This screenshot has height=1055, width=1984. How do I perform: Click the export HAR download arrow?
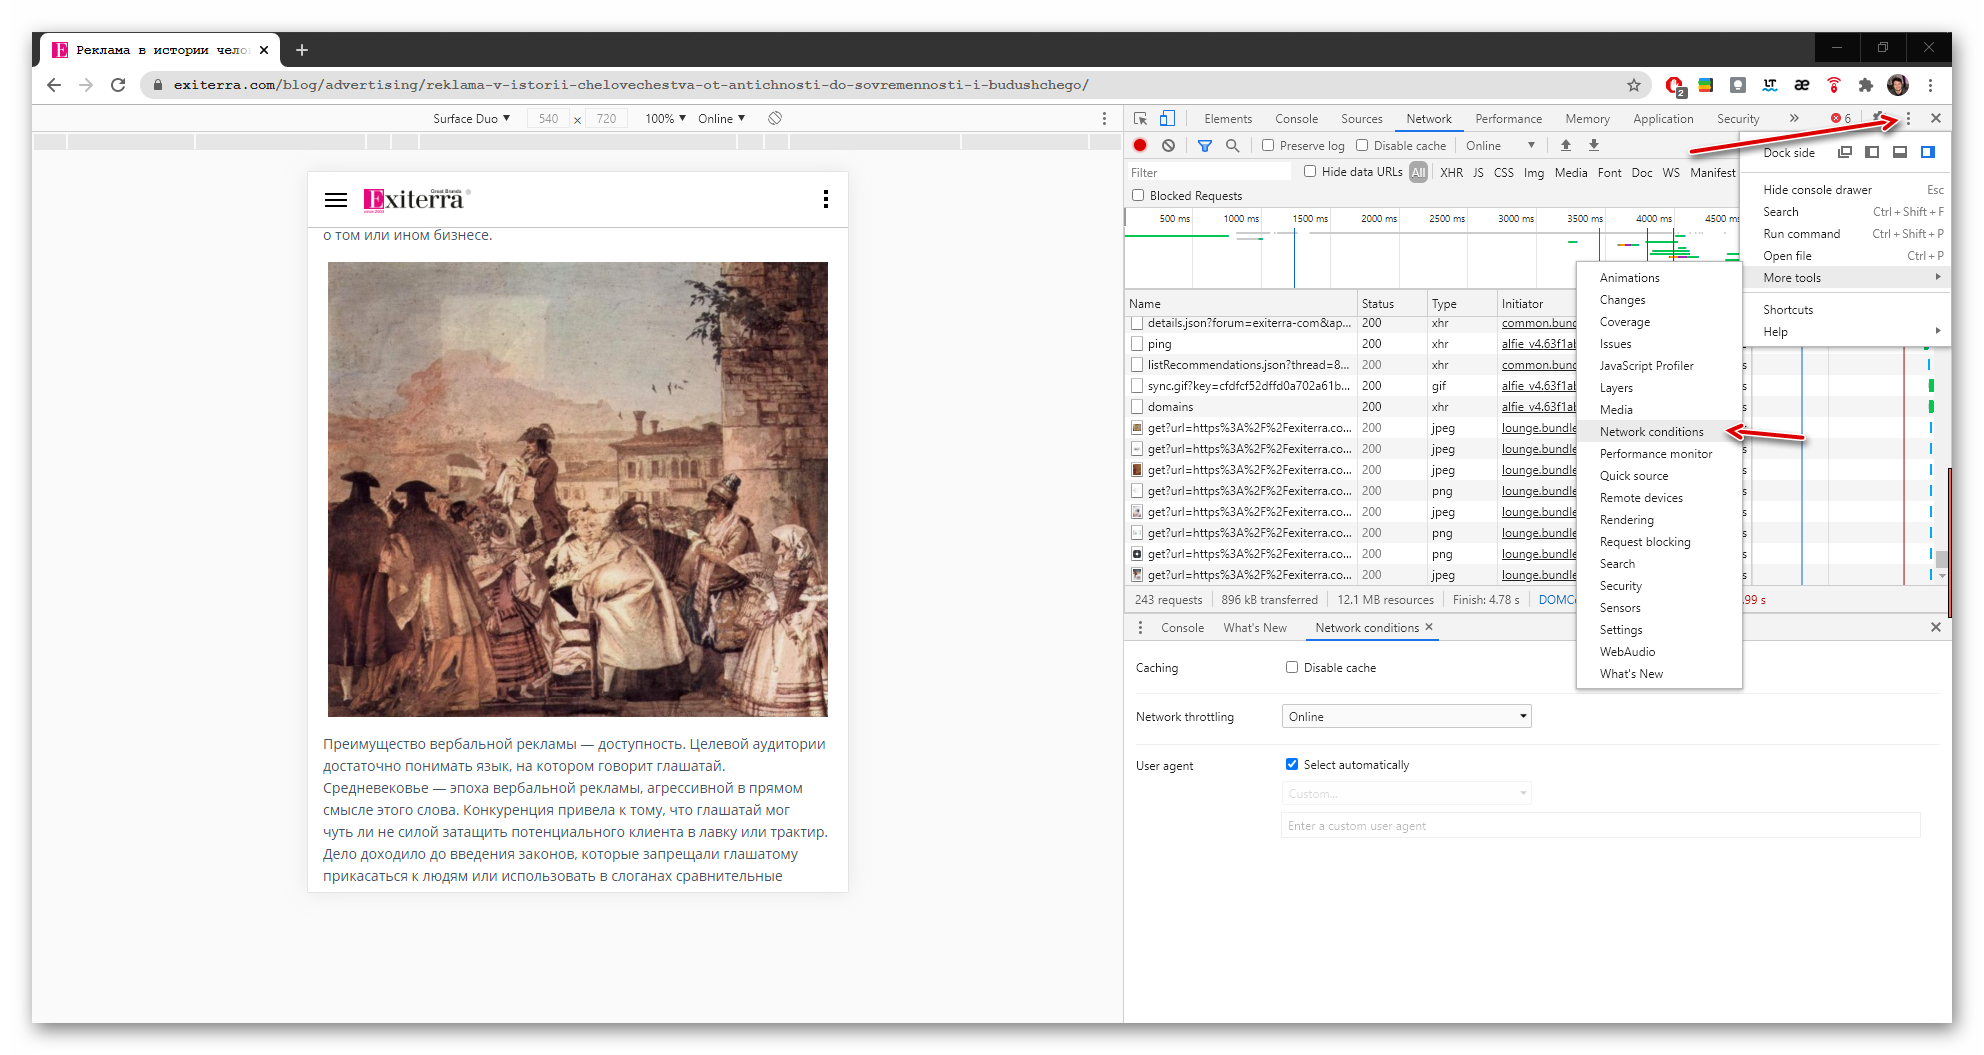[1594, 145]
